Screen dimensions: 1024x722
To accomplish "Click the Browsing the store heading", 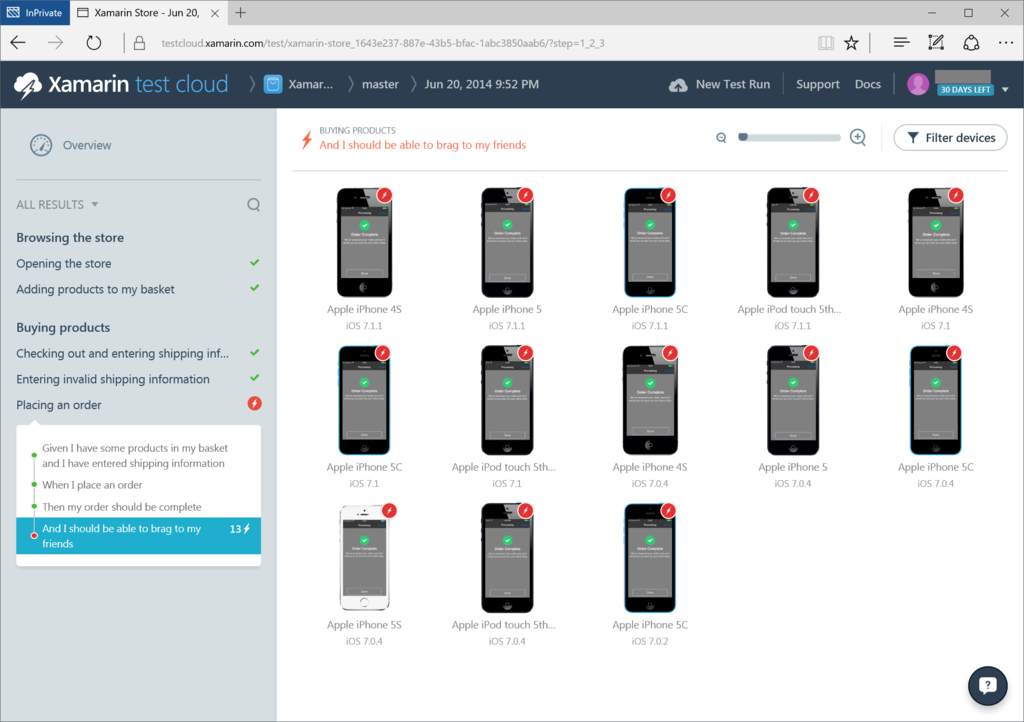I will click(x=70, y=238).
